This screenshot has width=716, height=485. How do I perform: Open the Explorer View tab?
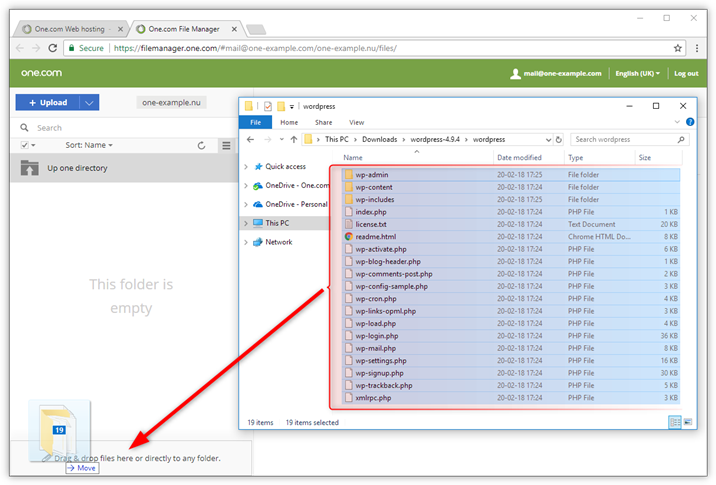pos(357,122)
